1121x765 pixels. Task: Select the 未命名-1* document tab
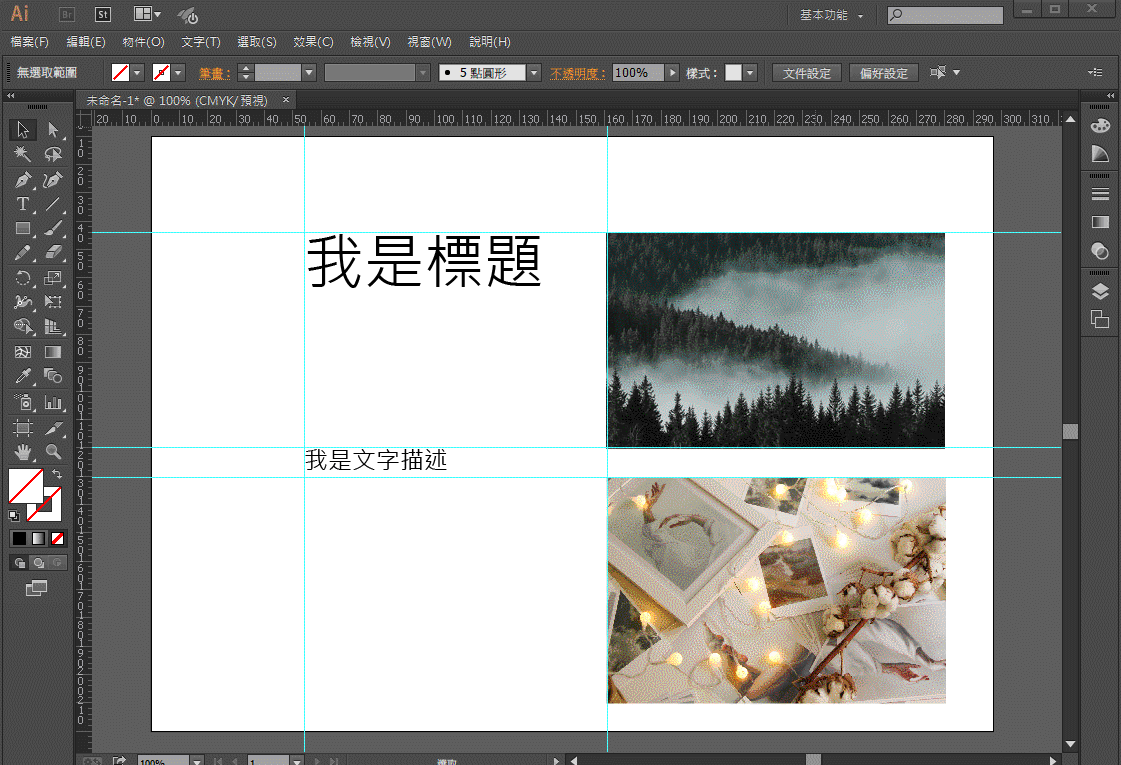click(x=177, y=100)
